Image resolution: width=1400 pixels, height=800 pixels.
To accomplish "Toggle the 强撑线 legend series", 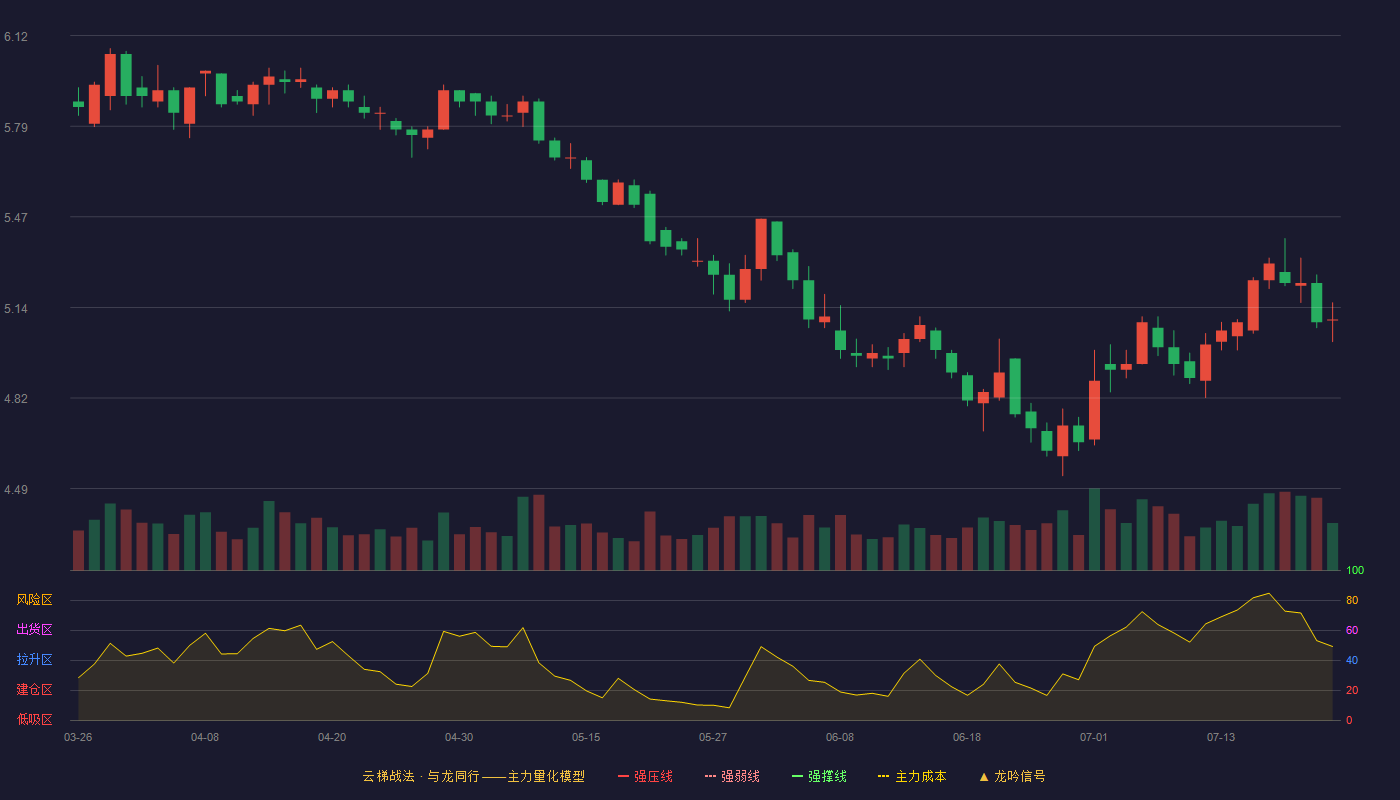I will tap(819, 776).
